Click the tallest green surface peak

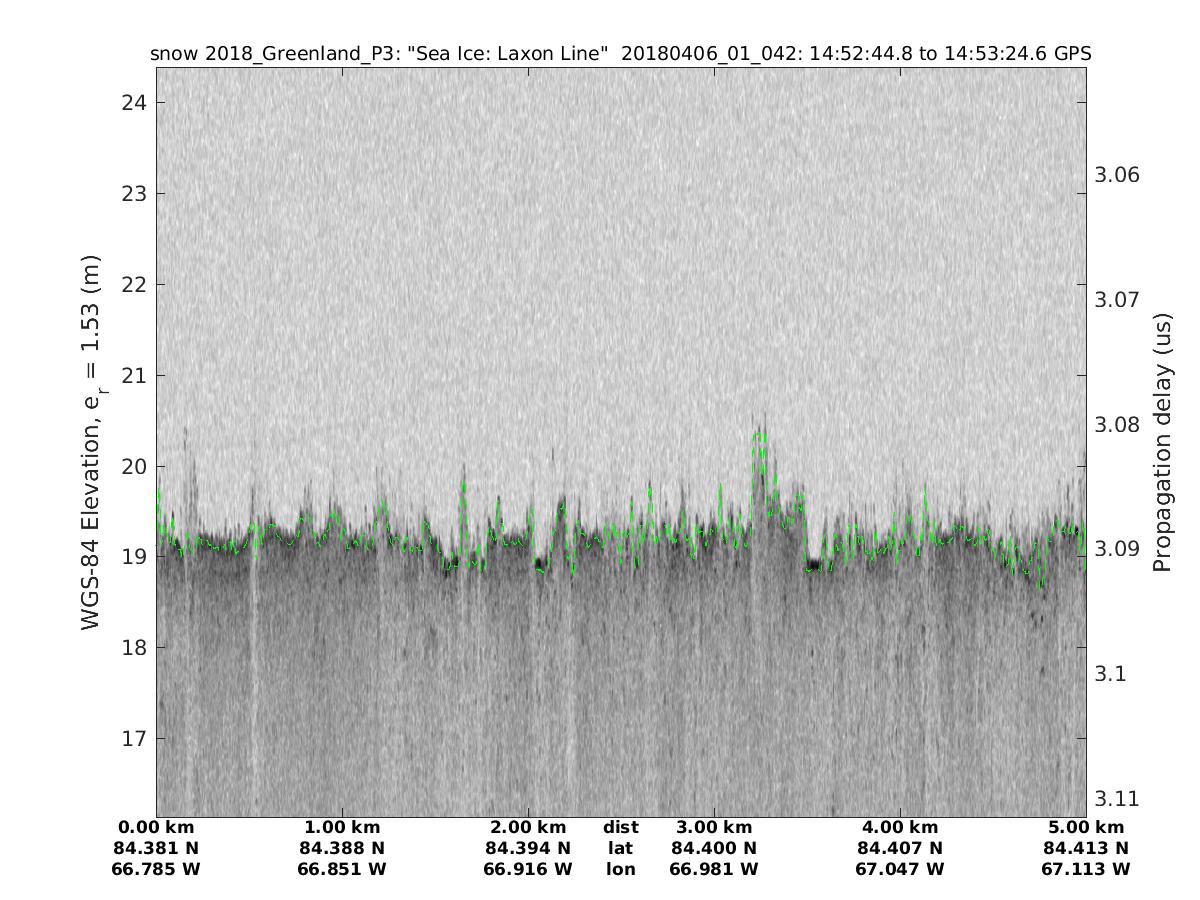(760, 435)
